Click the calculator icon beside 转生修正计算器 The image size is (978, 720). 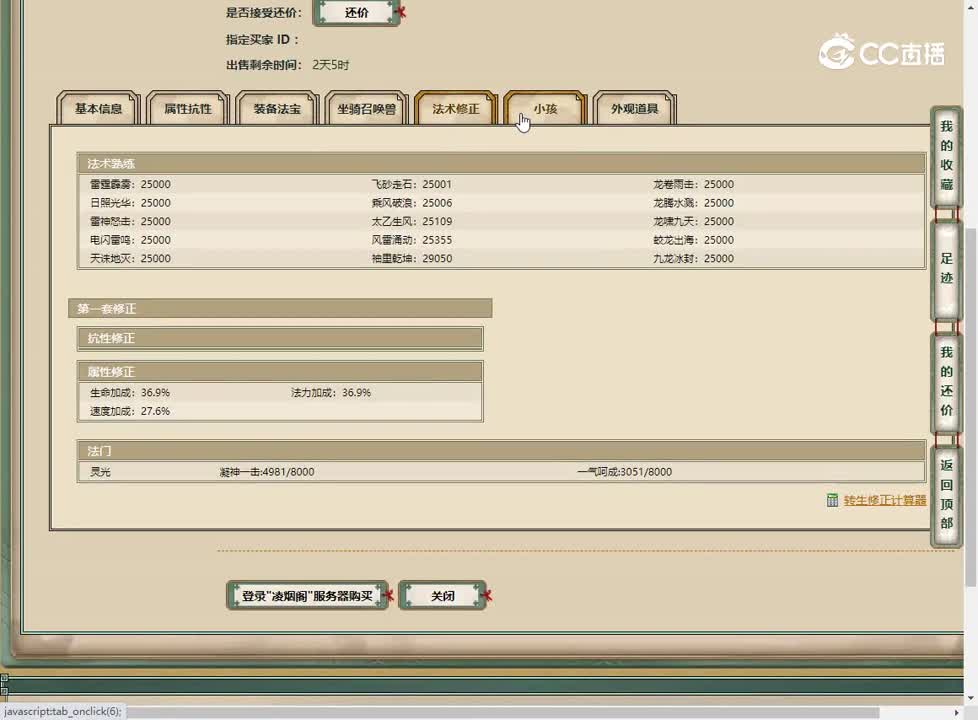tap(832, 500)
